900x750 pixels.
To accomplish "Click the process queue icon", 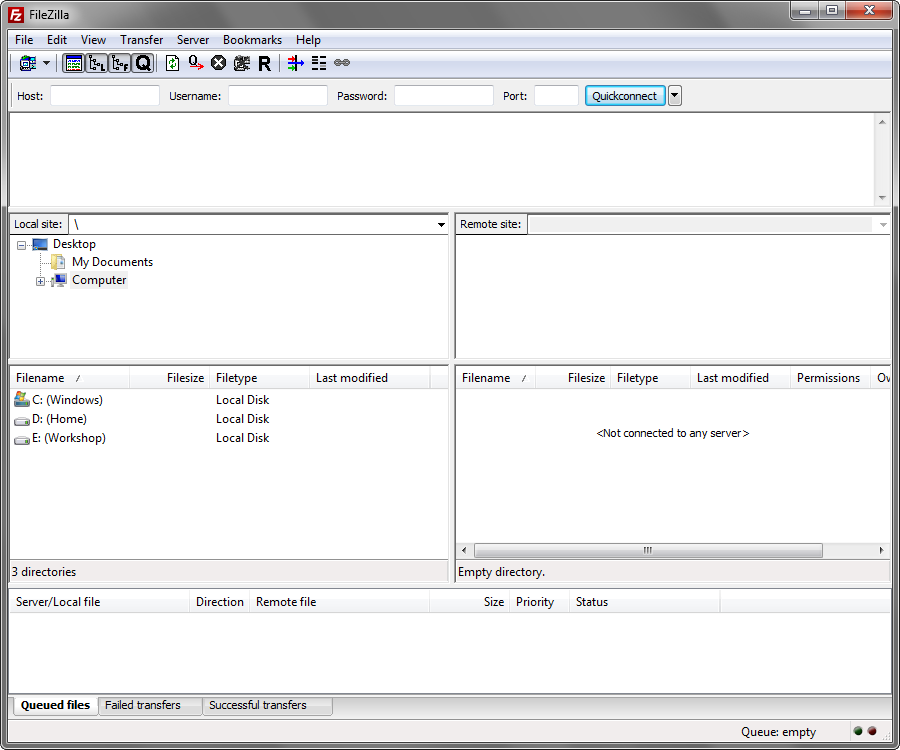I will [196, 63].
